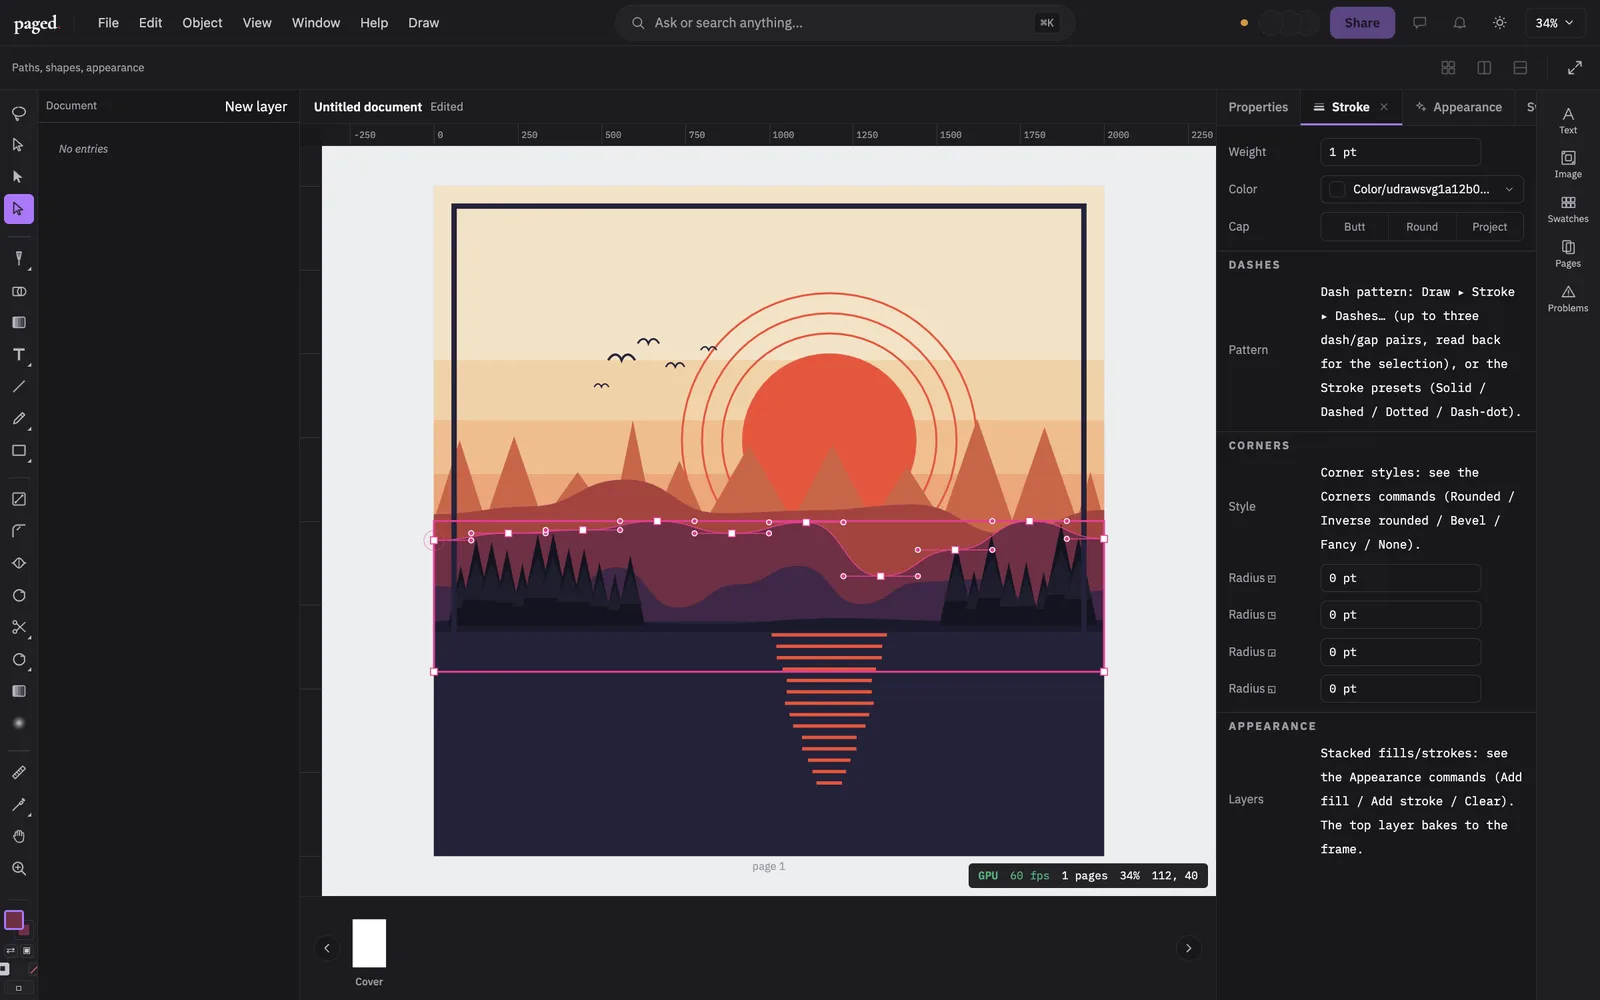The width and height of the screenshot is (1600, 1000).
Task: Open the Pages panel
Action: point(1568,254)
